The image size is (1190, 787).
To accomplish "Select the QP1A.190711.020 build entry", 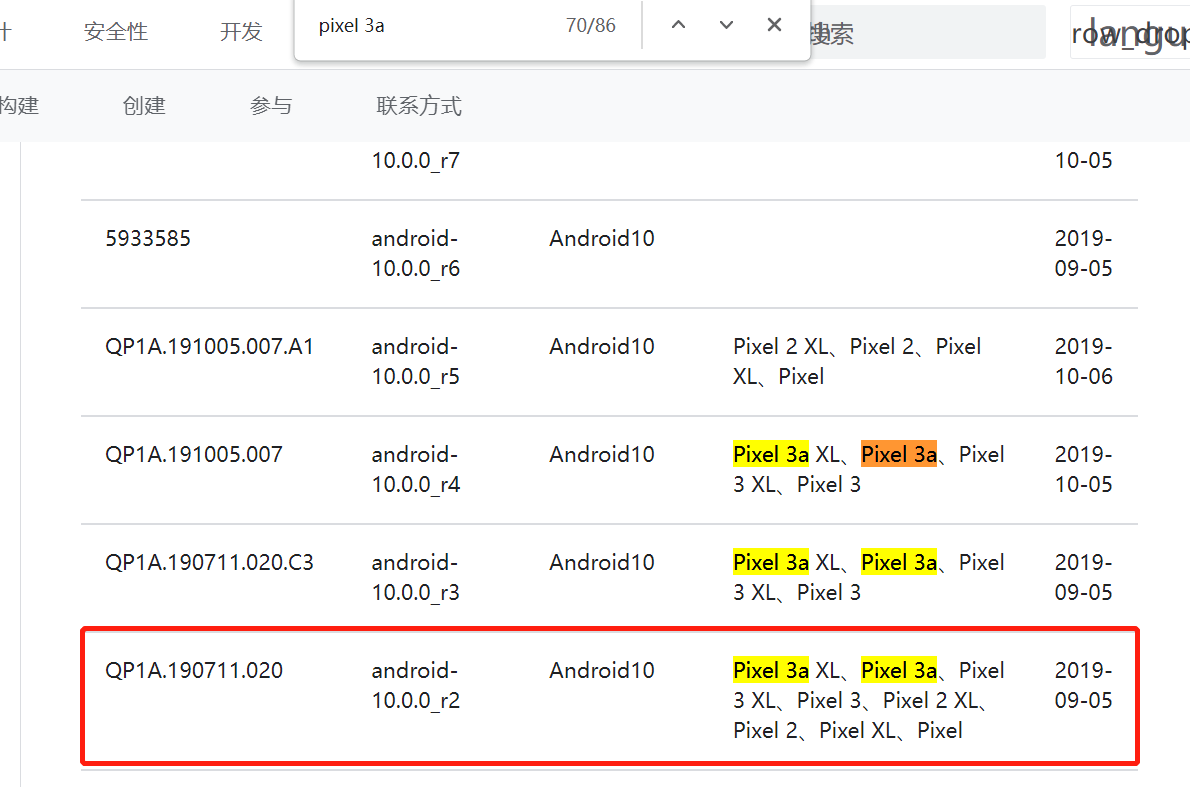I will point(194,671).
